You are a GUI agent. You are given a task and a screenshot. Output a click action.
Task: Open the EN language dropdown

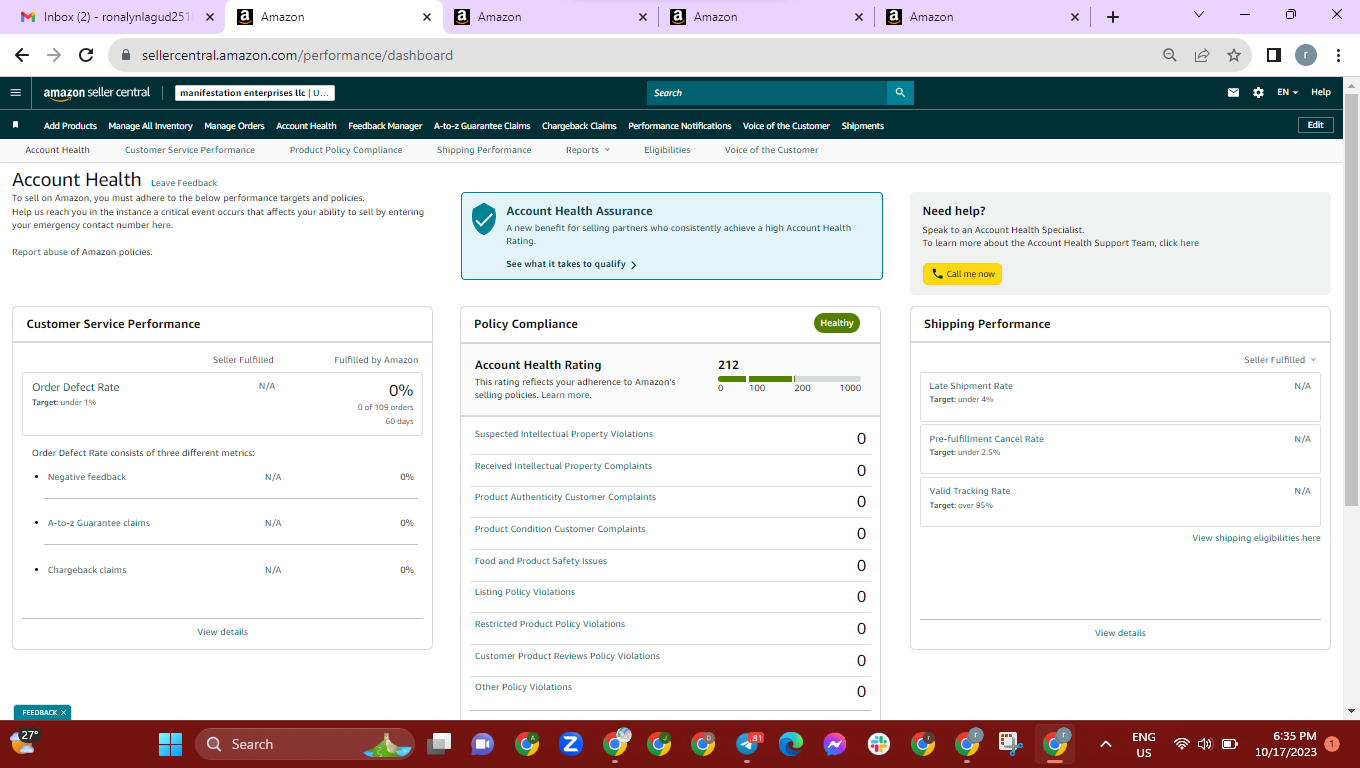(x=1287, y=92)
